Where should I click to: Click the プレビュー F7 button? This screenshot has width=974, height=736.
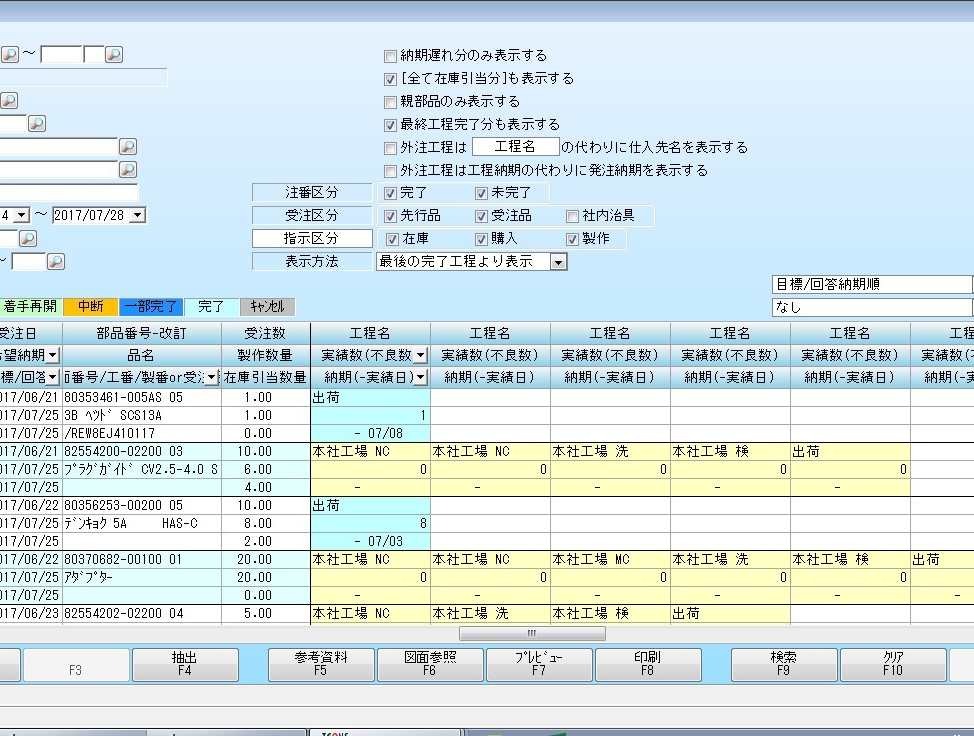click(538, 664)
